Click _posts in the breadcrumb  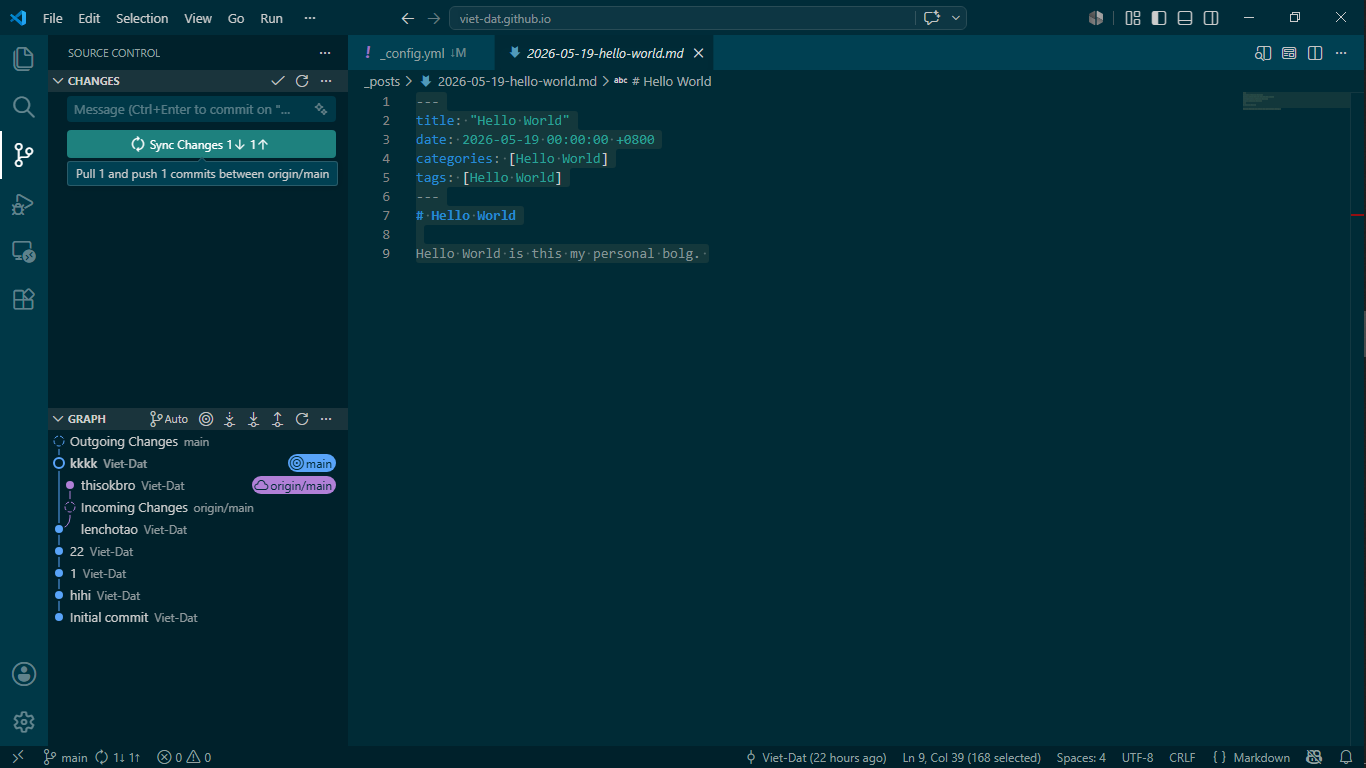(x=382, y=81)
